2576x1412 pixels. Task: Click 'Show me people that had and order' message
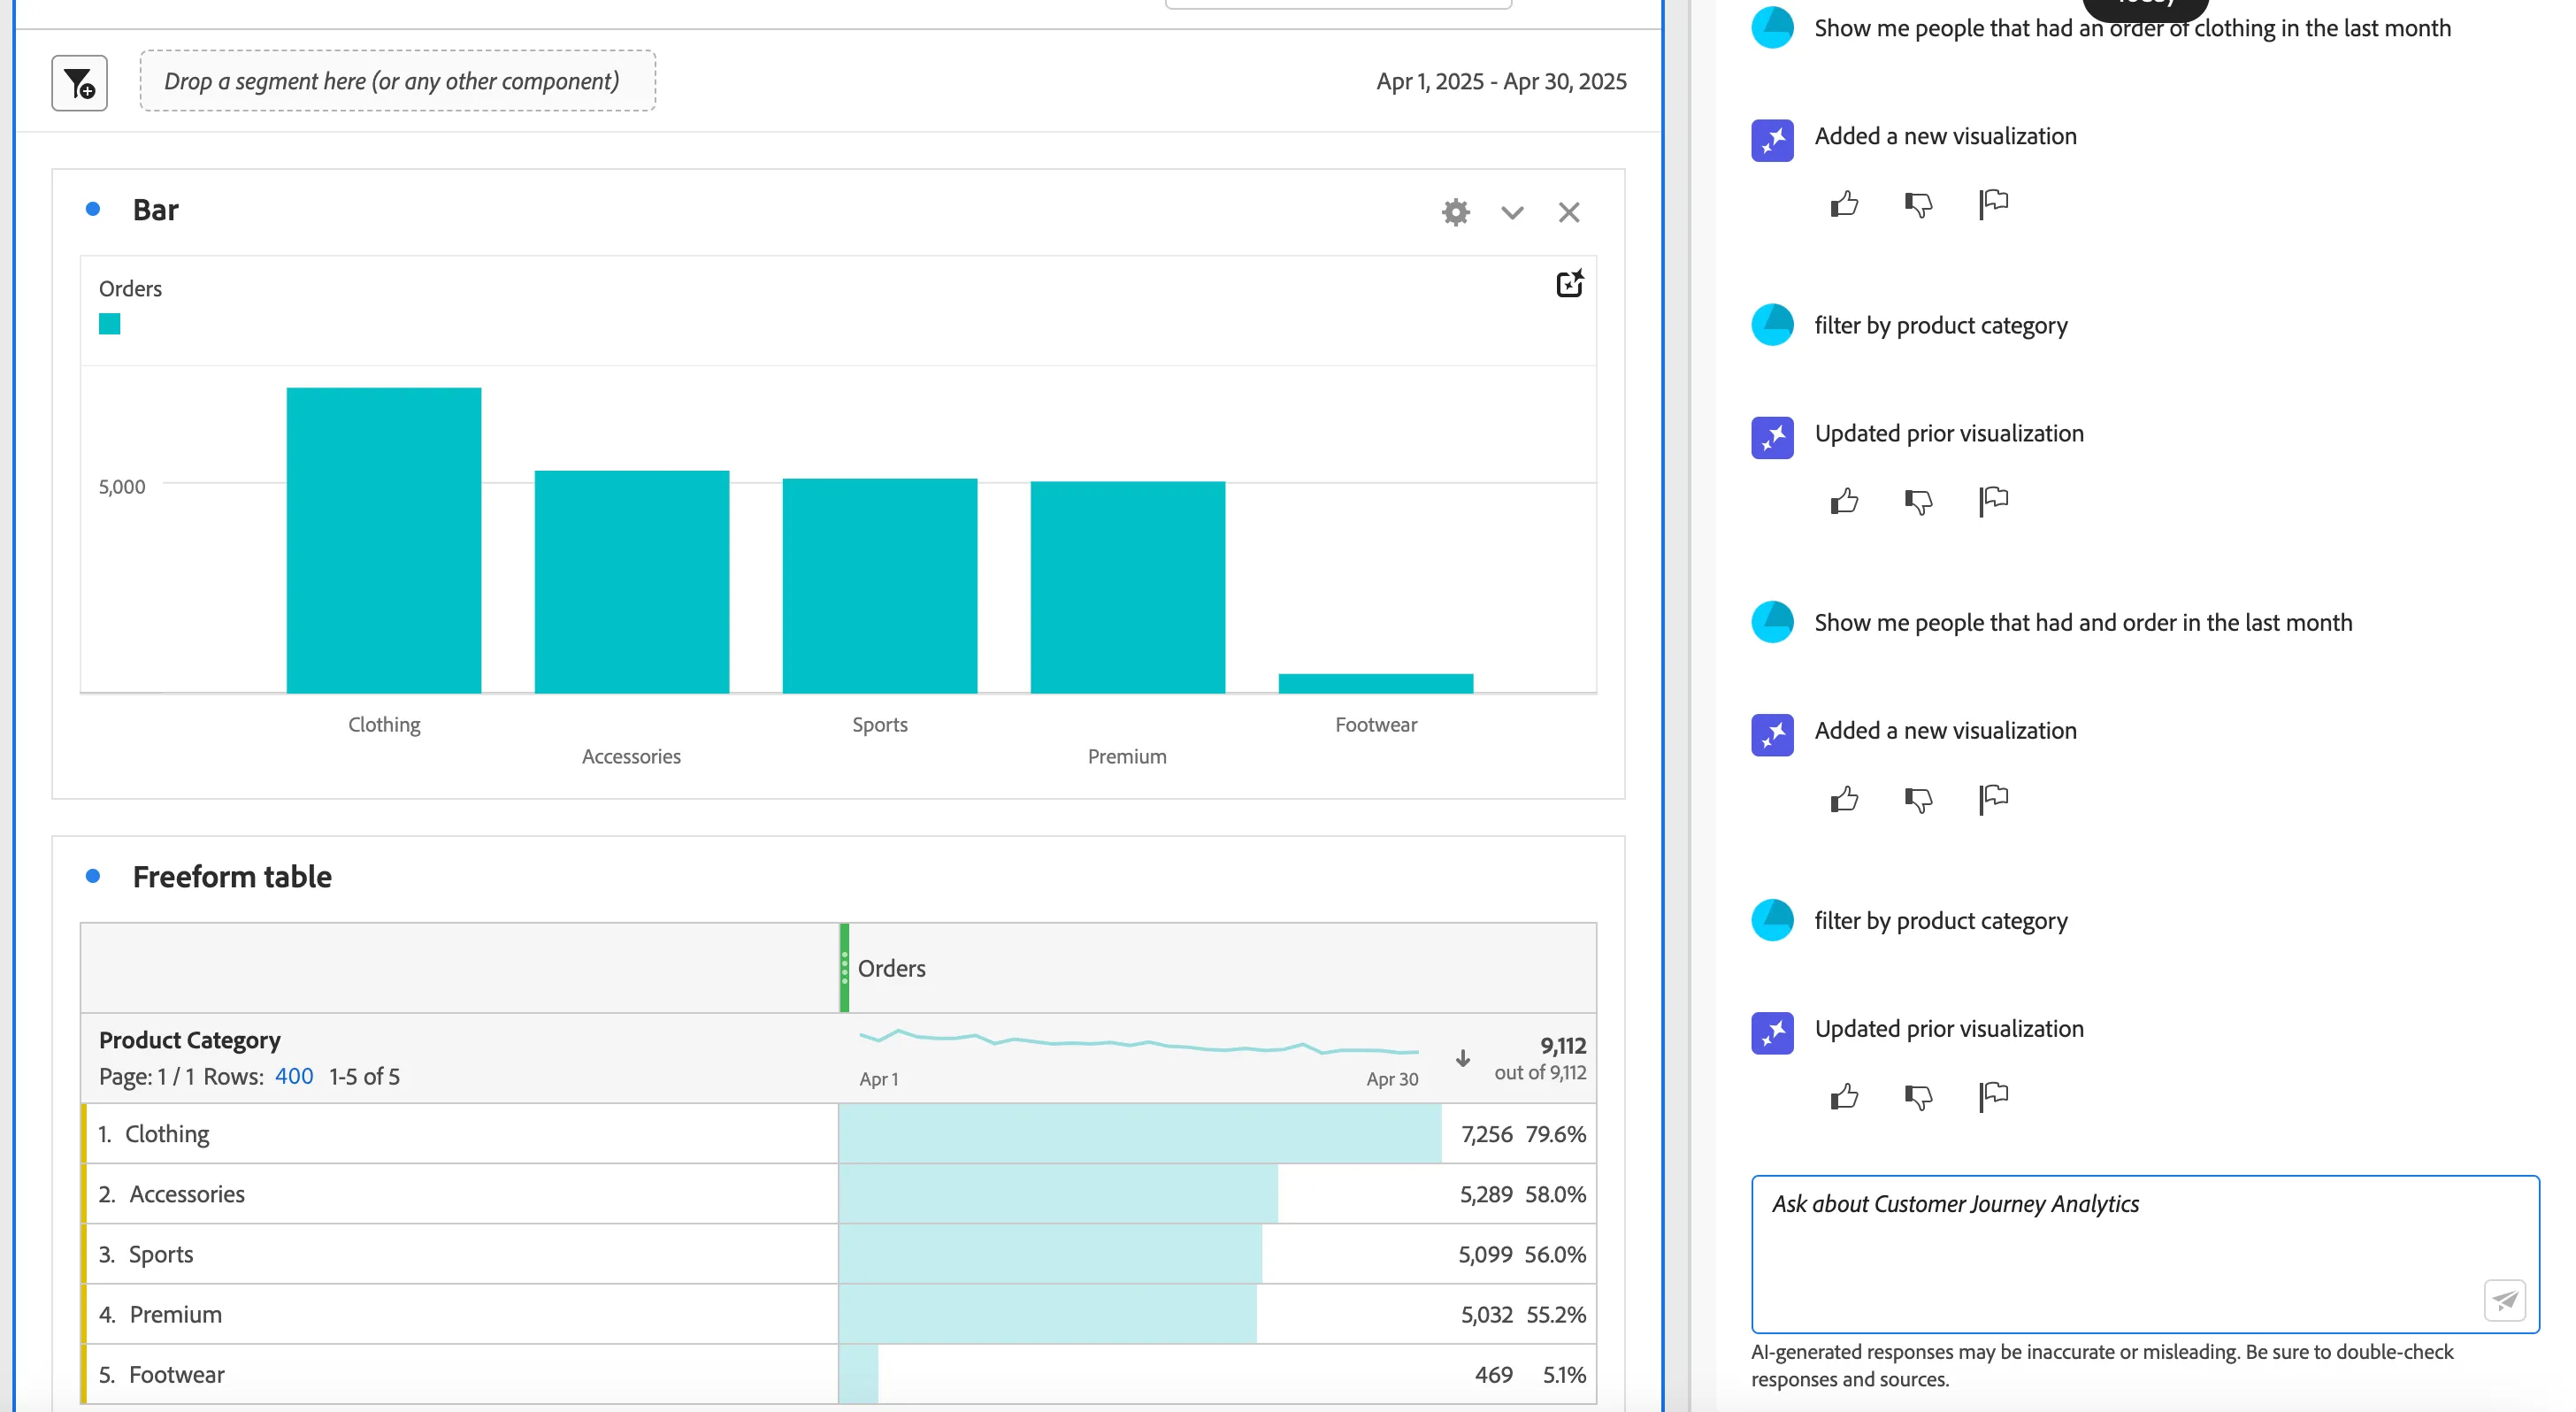click(x=2083, y=623)
